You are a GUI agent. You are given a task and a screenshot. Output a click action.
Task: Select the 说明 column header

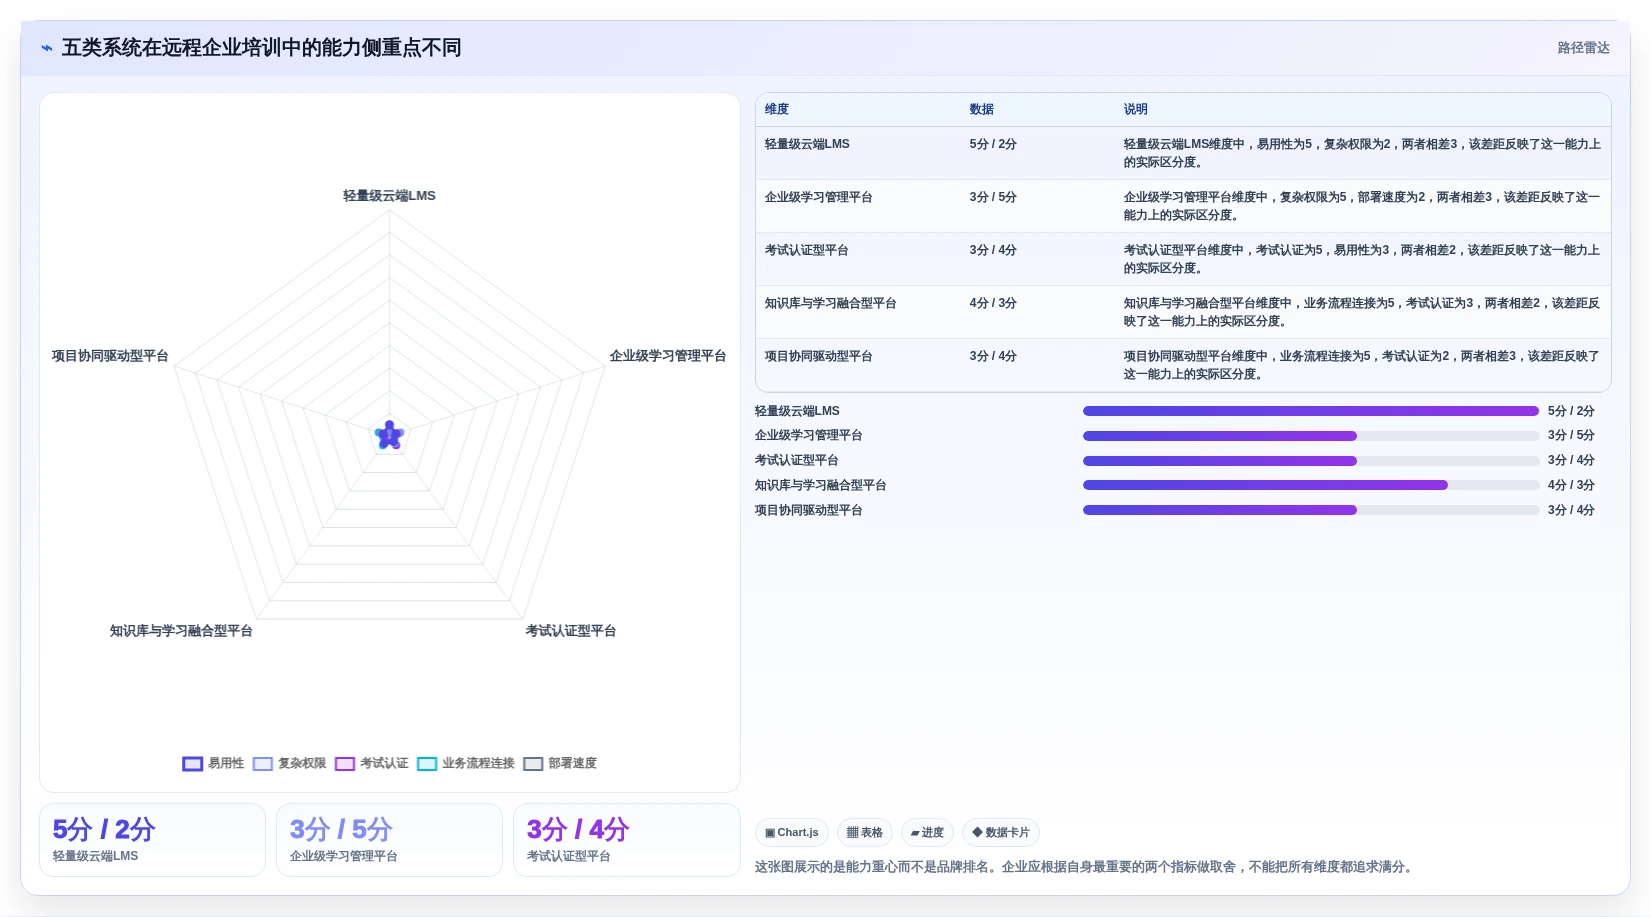[1135, 109]
